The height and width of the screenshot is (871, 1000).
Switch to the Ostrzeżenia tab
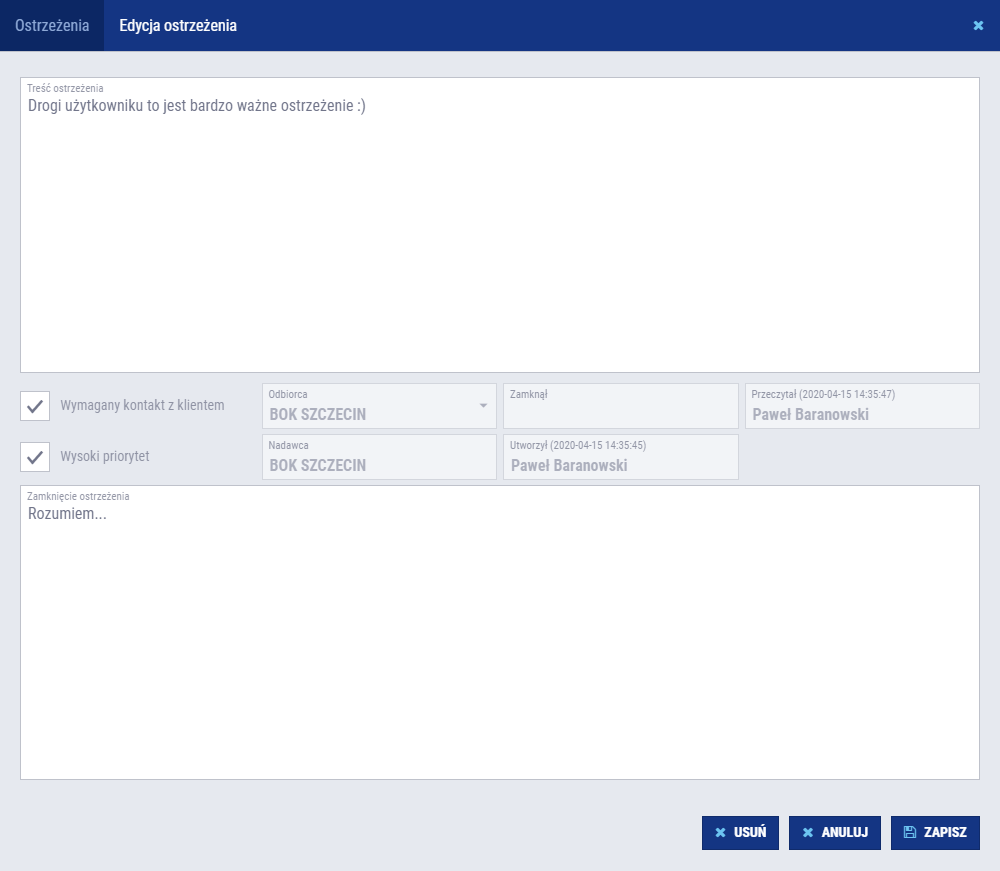pyautogui.click(x=52, y=25)
